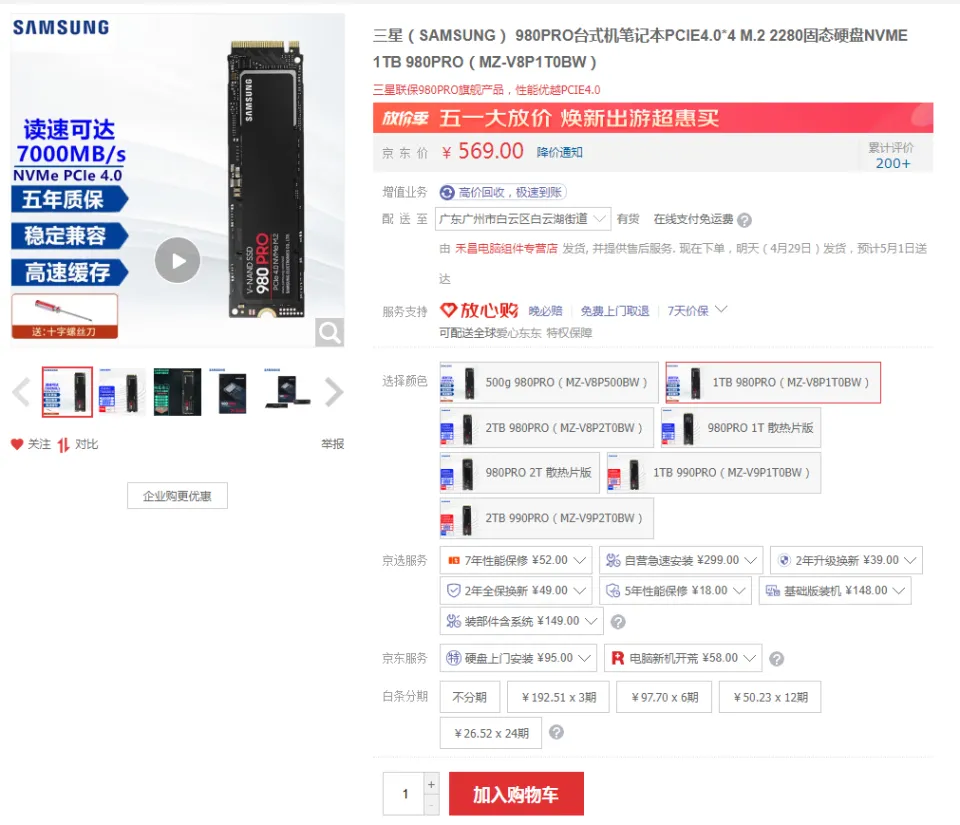Image resolution: width=960 pixels, height=825 pixels.
Task: Show previous thumbnails with left arrow
Action: (x=21, y=392)
